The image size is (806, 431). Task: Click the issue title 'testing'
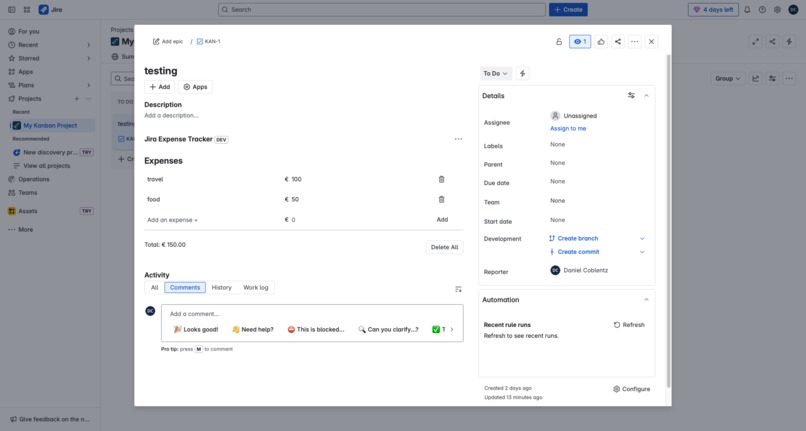click(160, 71)
